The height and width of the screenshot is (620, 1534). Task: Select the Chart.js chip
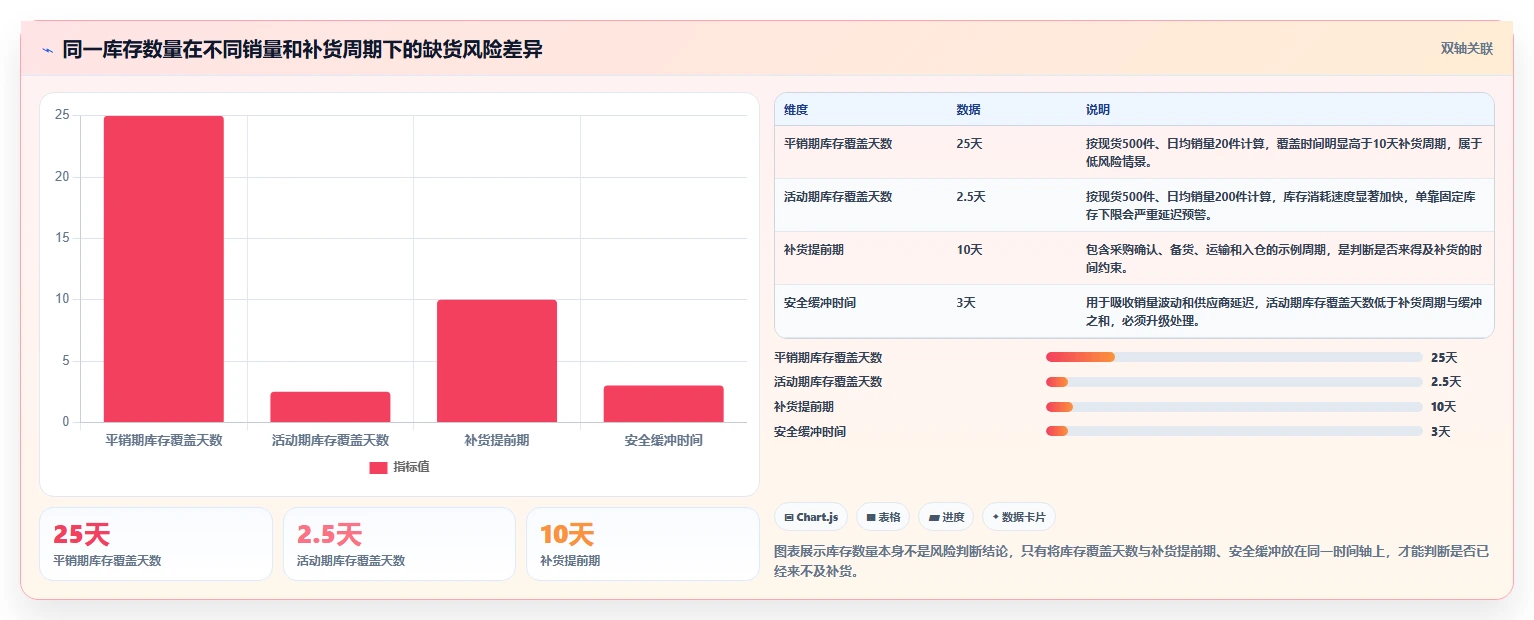811,517
